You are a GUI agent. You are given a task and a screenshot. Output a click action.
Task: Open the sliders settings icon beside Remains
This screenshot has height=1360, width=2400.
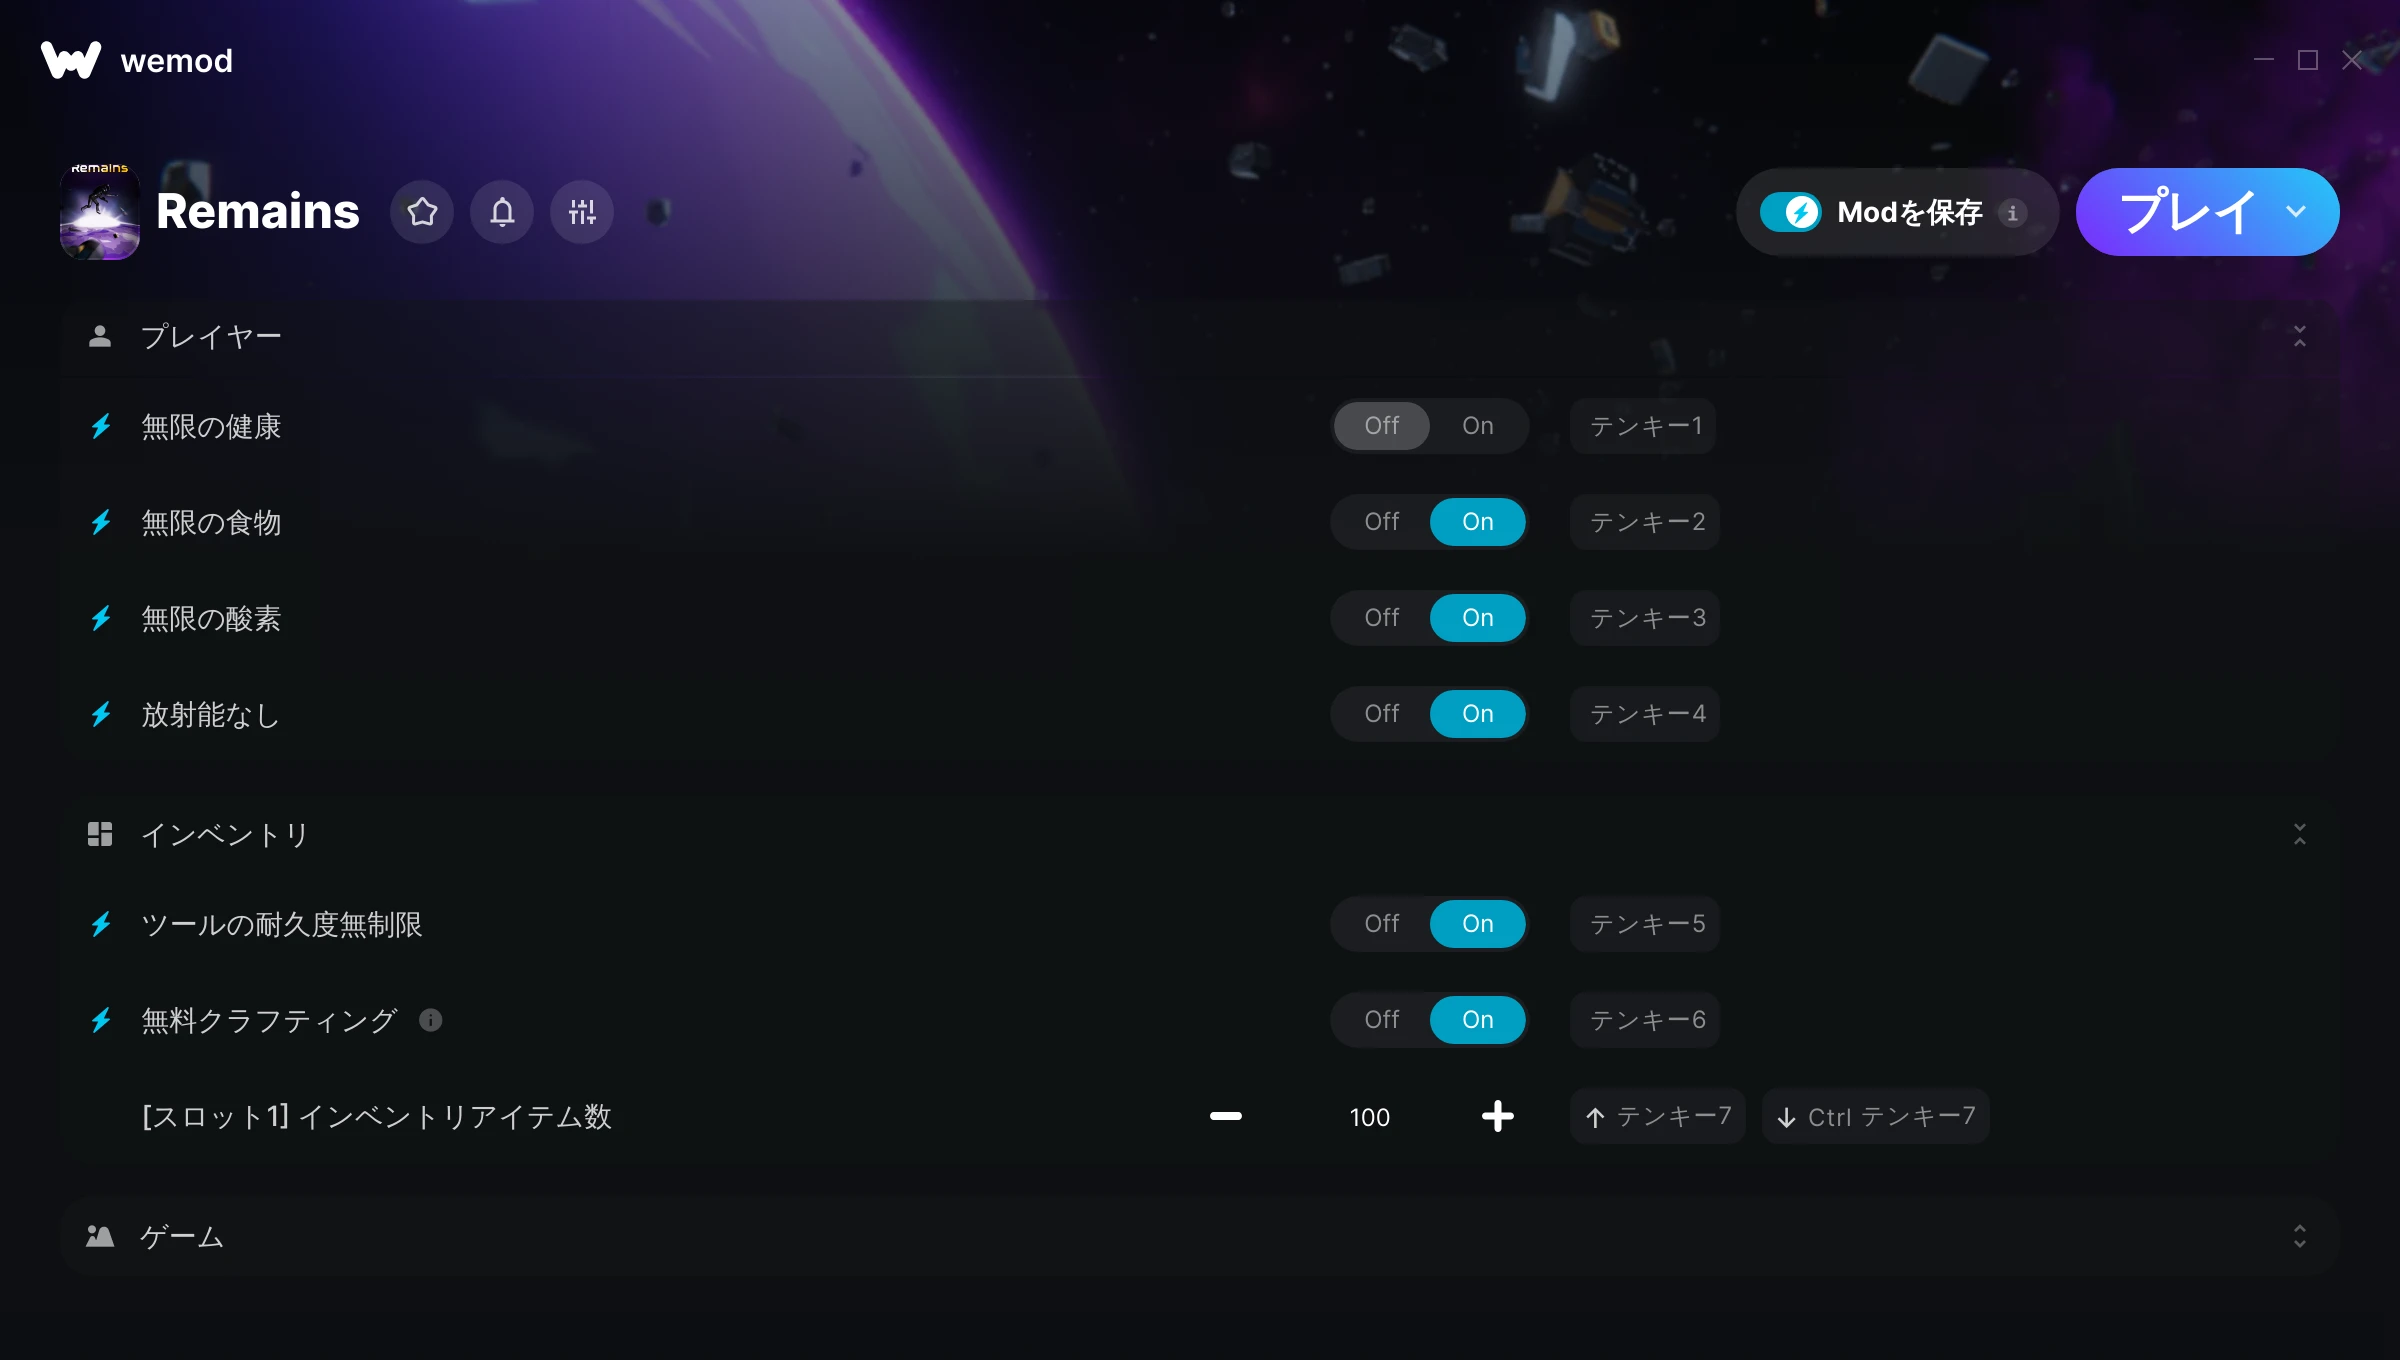[x=582, y=212]
